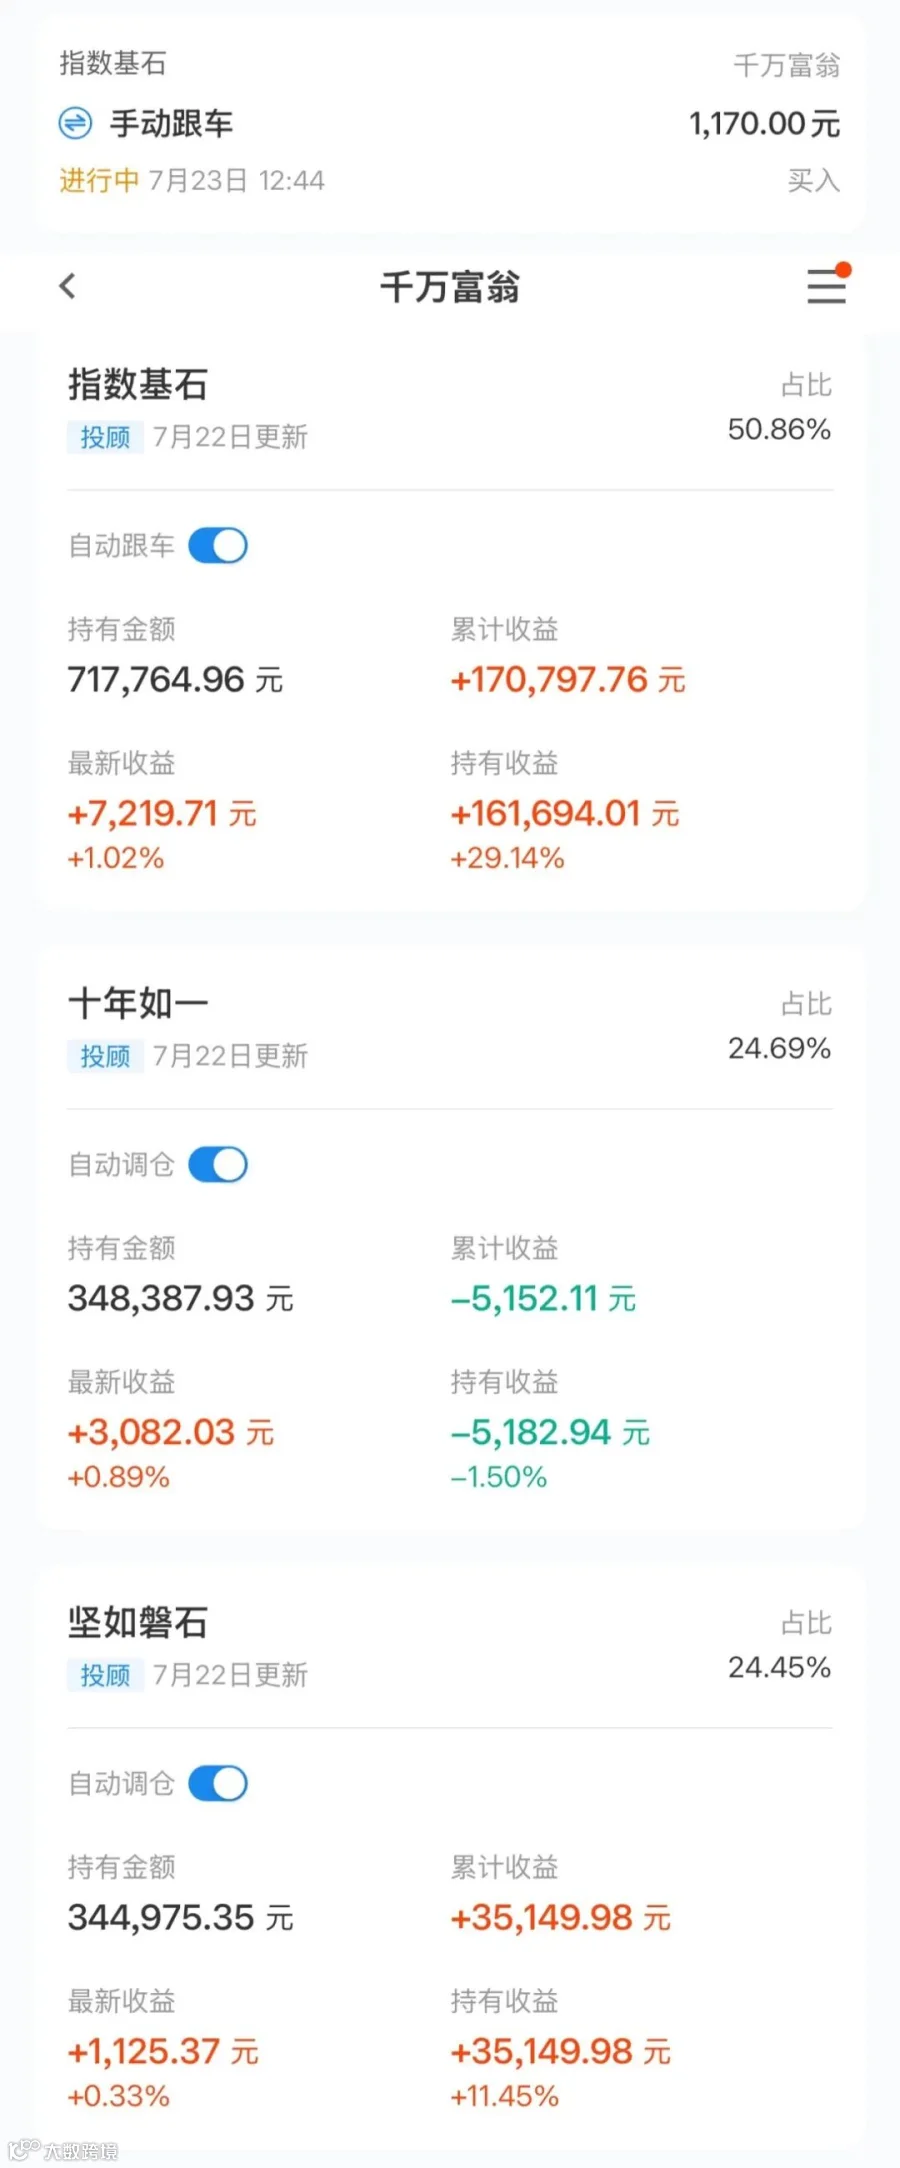
Task: Open the 坚如磐石 portfolio title
Action: (138, 1622)
